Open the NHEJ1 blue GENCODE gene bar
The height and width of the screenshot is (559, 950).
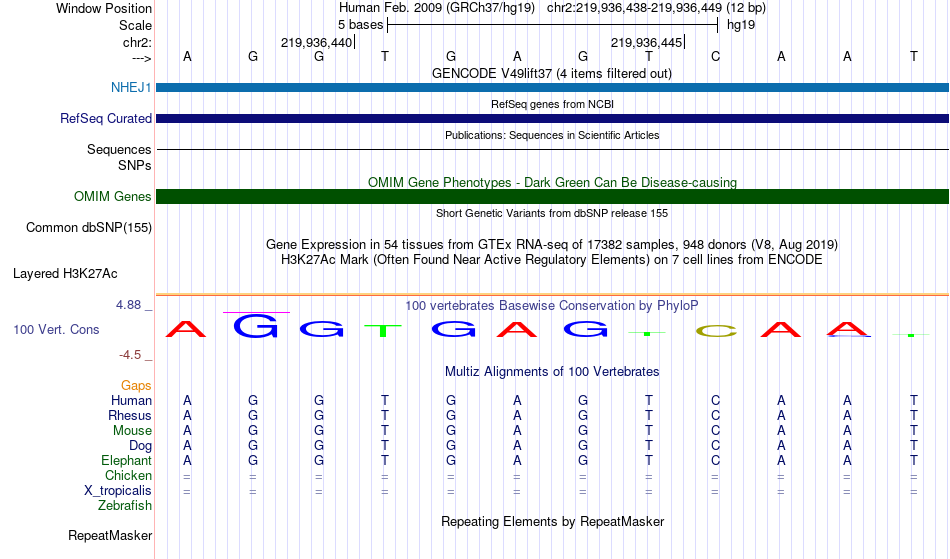pos(553,87)
